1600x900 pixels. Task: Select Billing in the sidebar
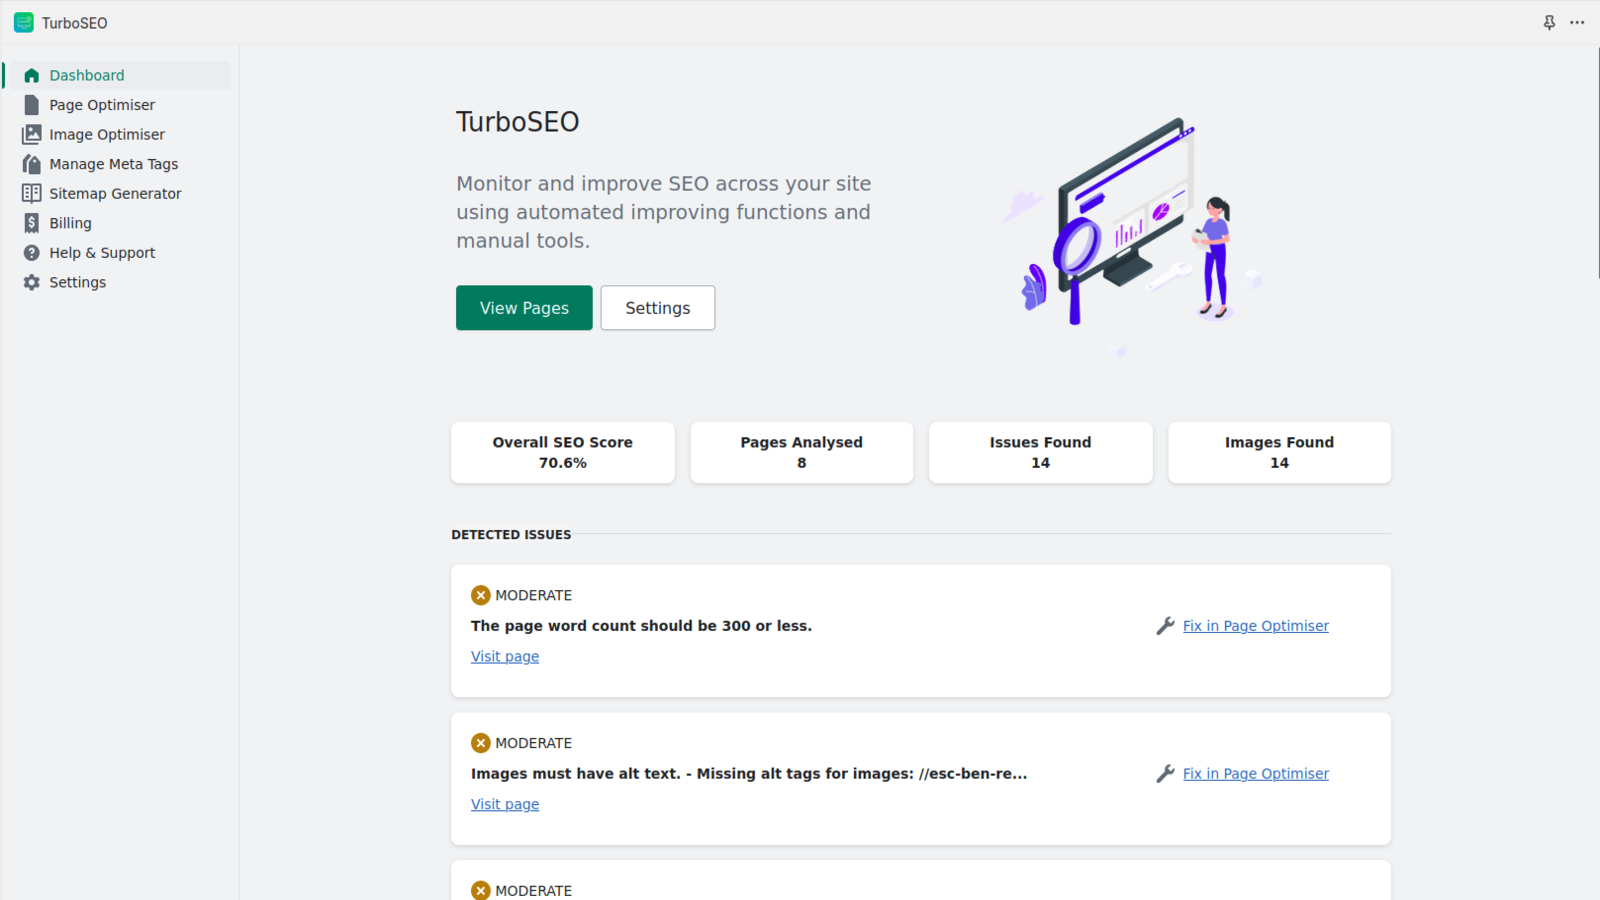click(69, 222)
